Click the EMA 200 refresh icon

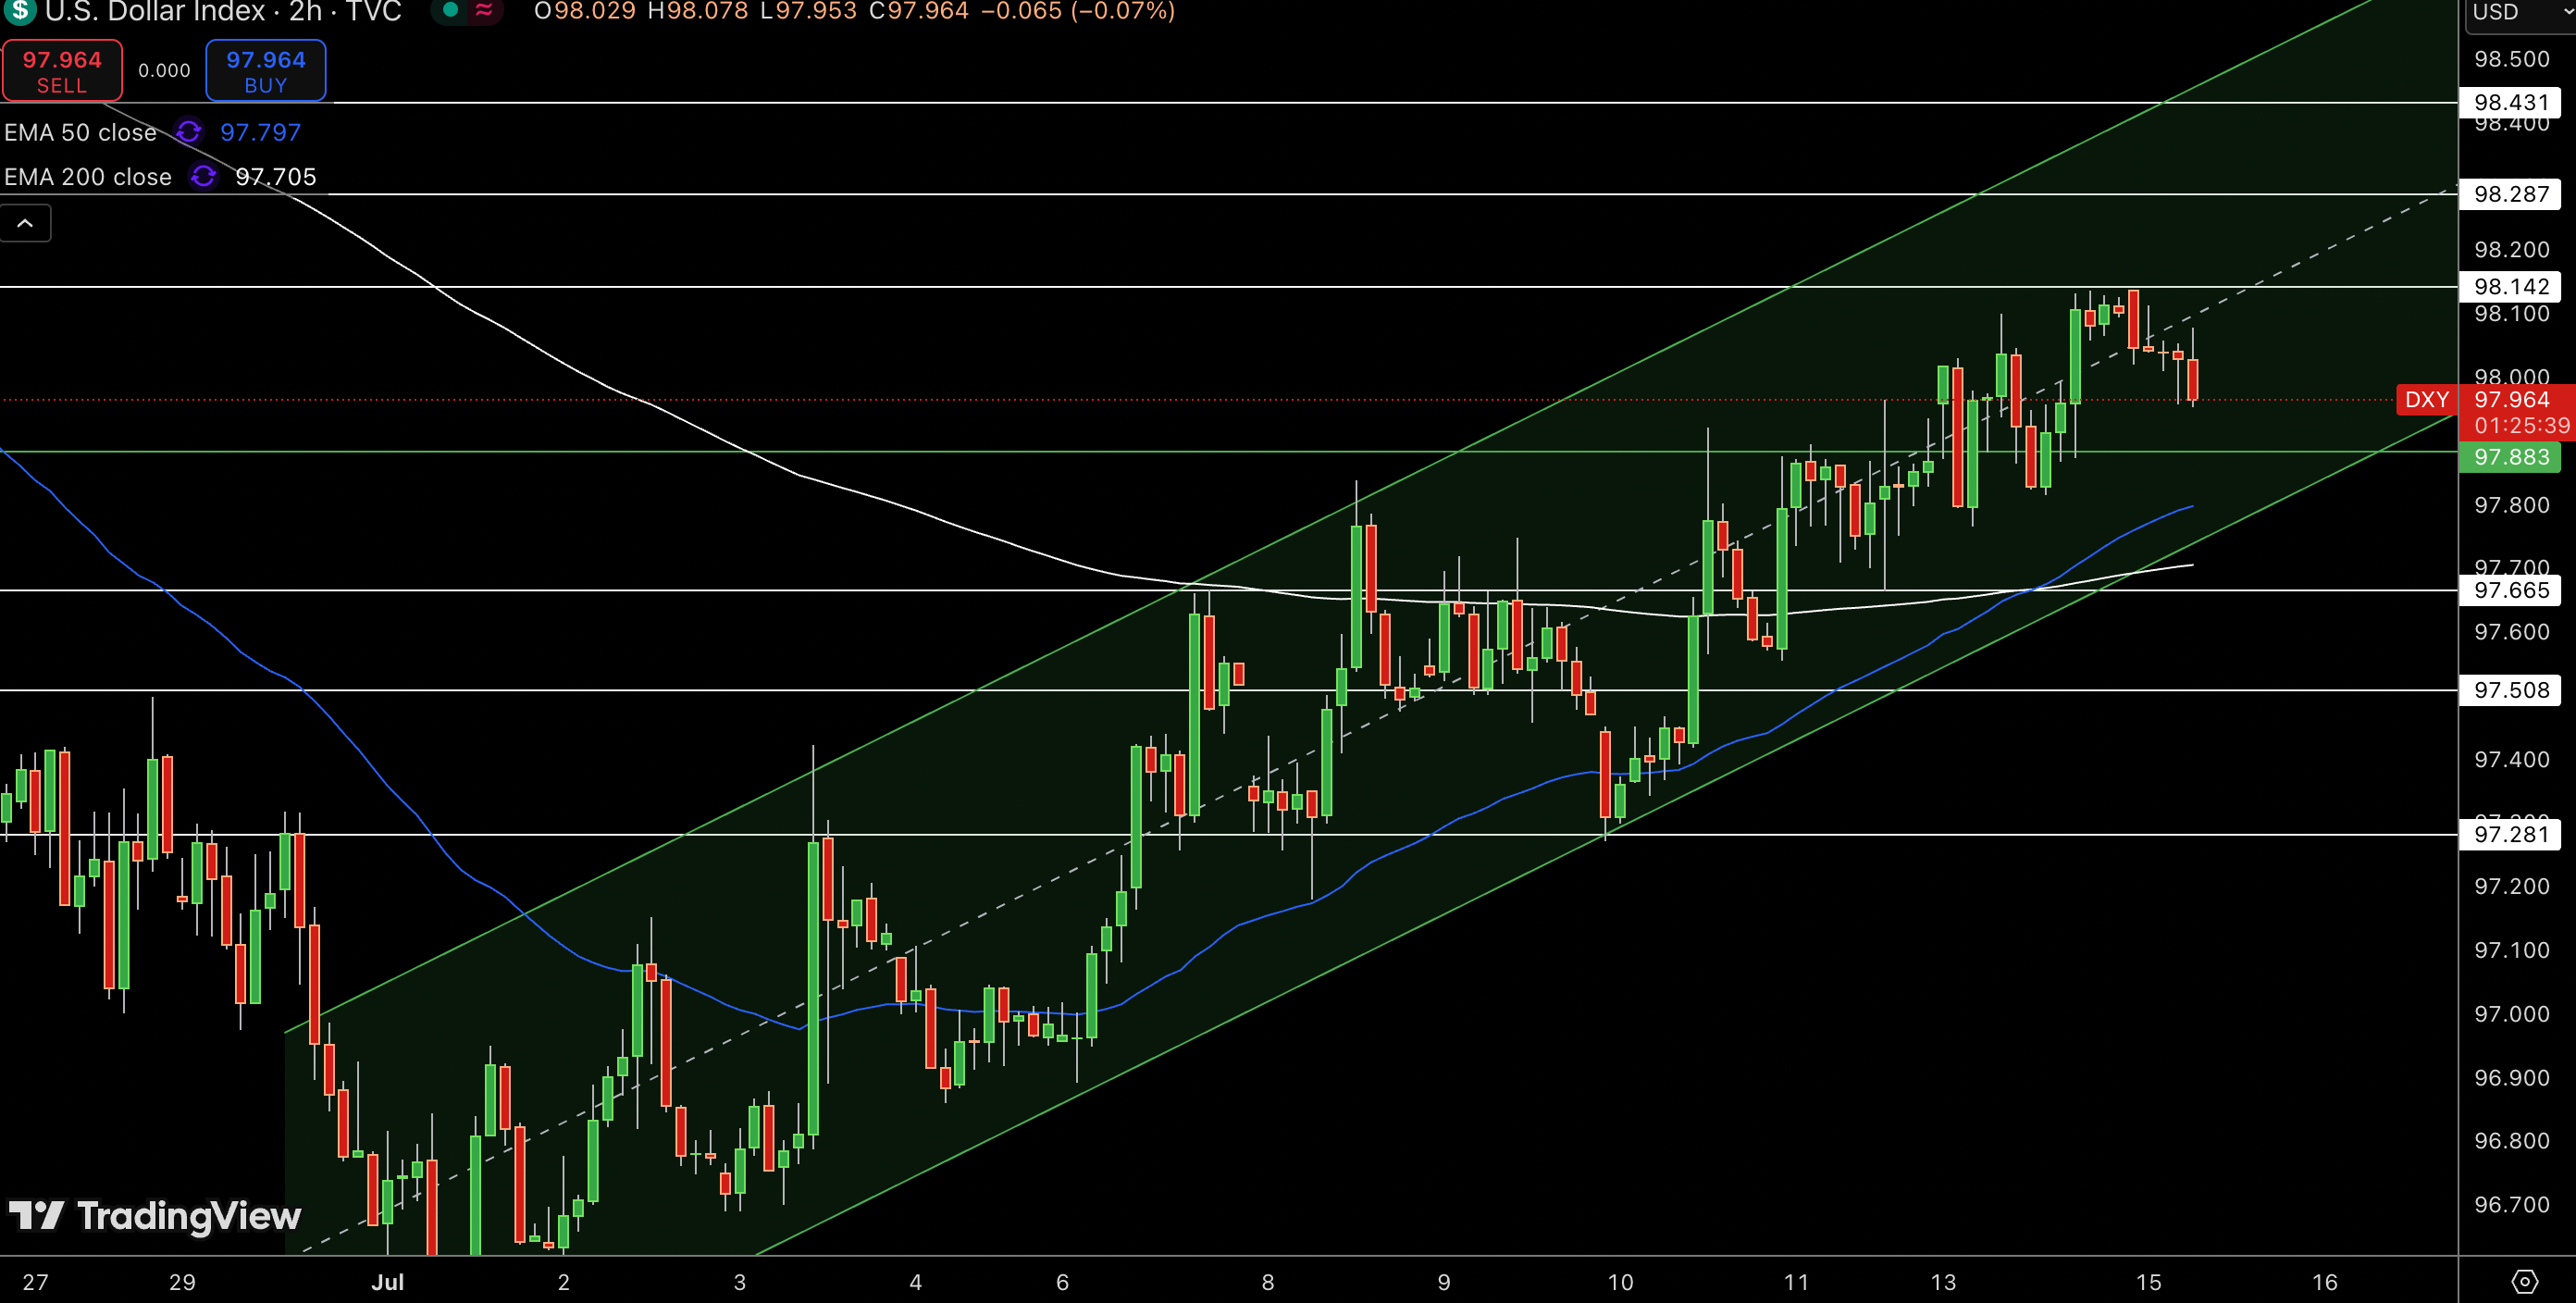tap(203, 176)
